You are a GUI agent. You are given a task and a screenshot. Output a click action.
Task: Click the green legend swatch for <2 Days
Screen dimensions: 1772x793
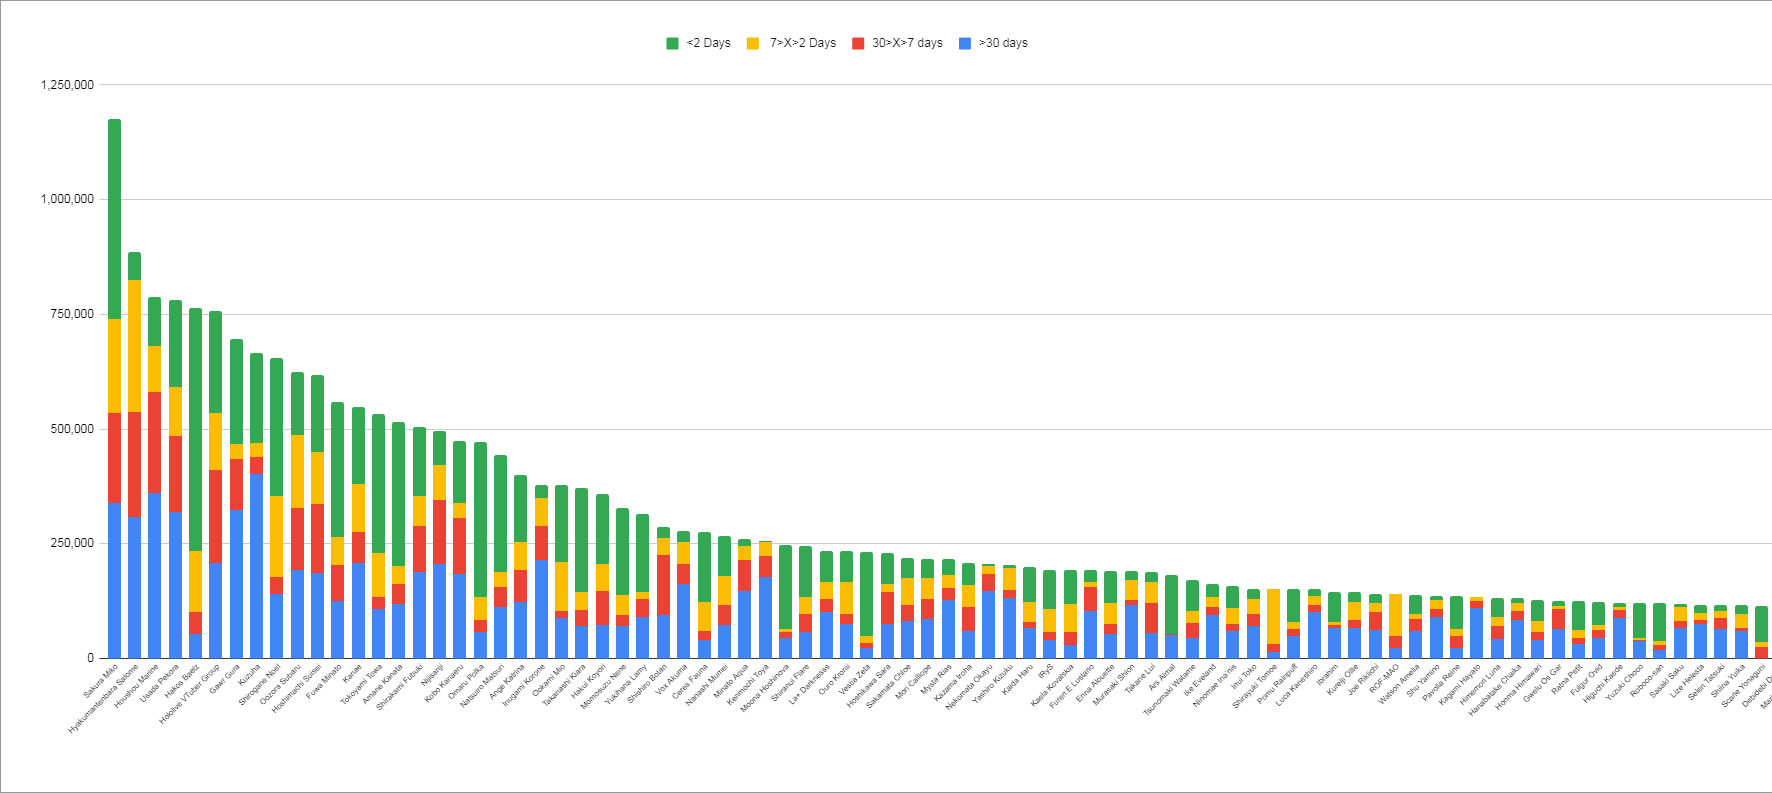pos(673,43)
